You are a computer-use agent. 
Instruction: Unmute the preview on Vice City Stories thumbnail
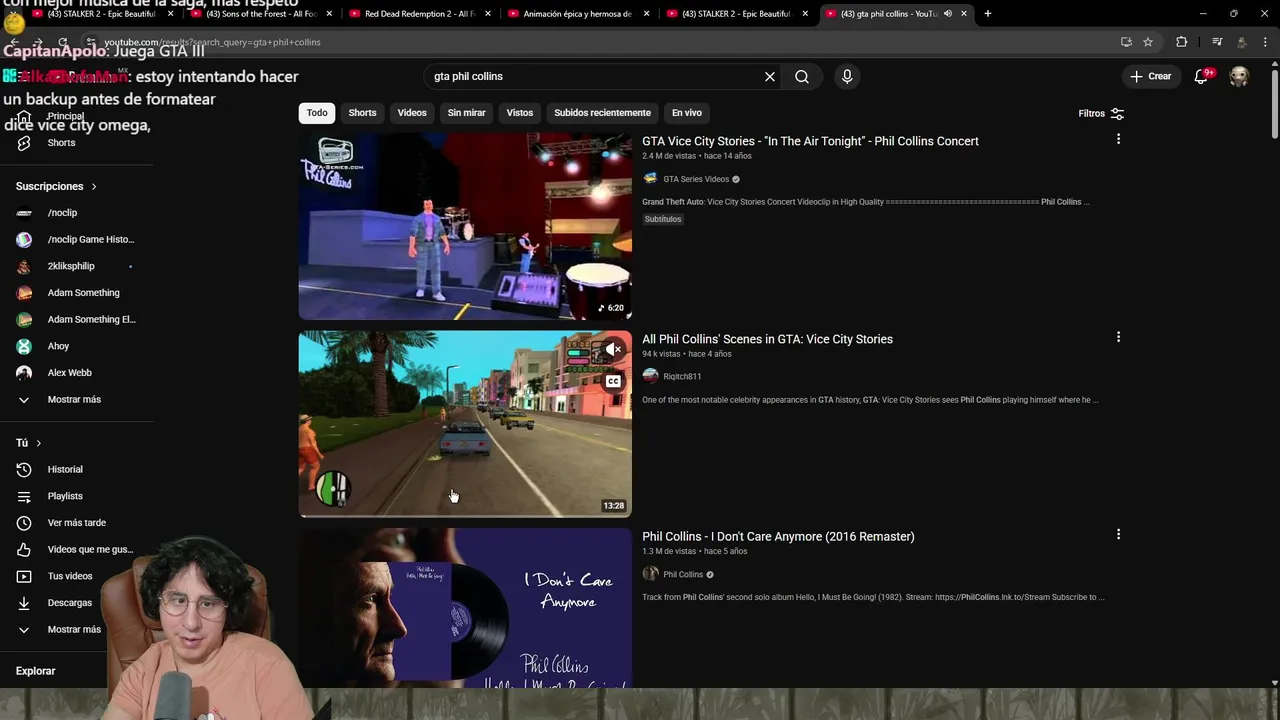pyautogui.click(x=612, y=349)
